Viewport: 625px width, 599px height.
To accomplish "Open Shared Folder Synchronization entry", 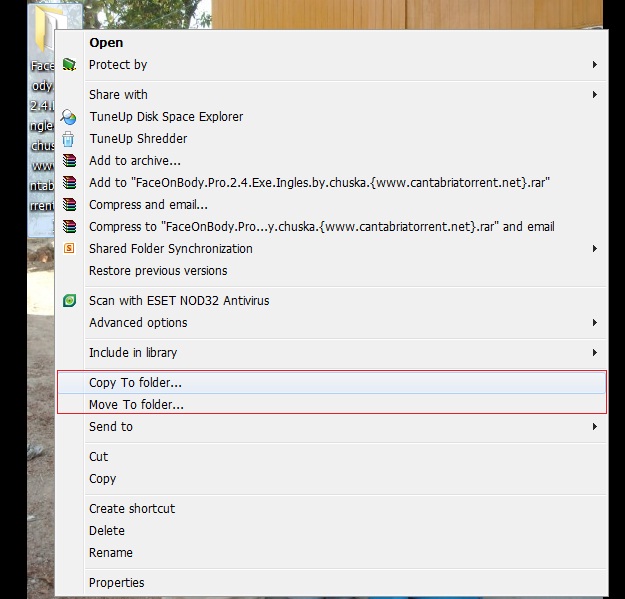I will pyautogui.click(x=332, y=249).
